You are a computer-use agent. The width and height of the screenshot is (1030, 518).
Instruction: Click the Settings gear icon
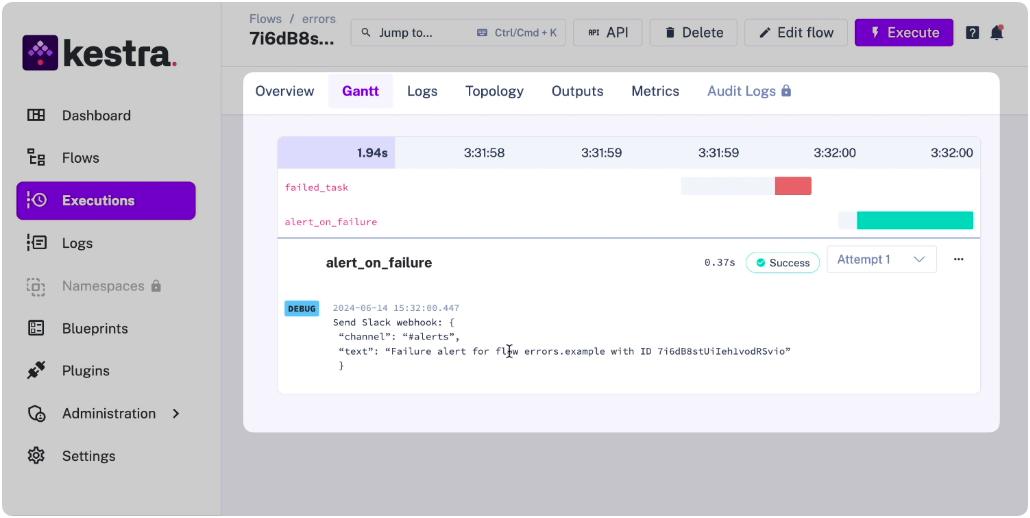35,456
